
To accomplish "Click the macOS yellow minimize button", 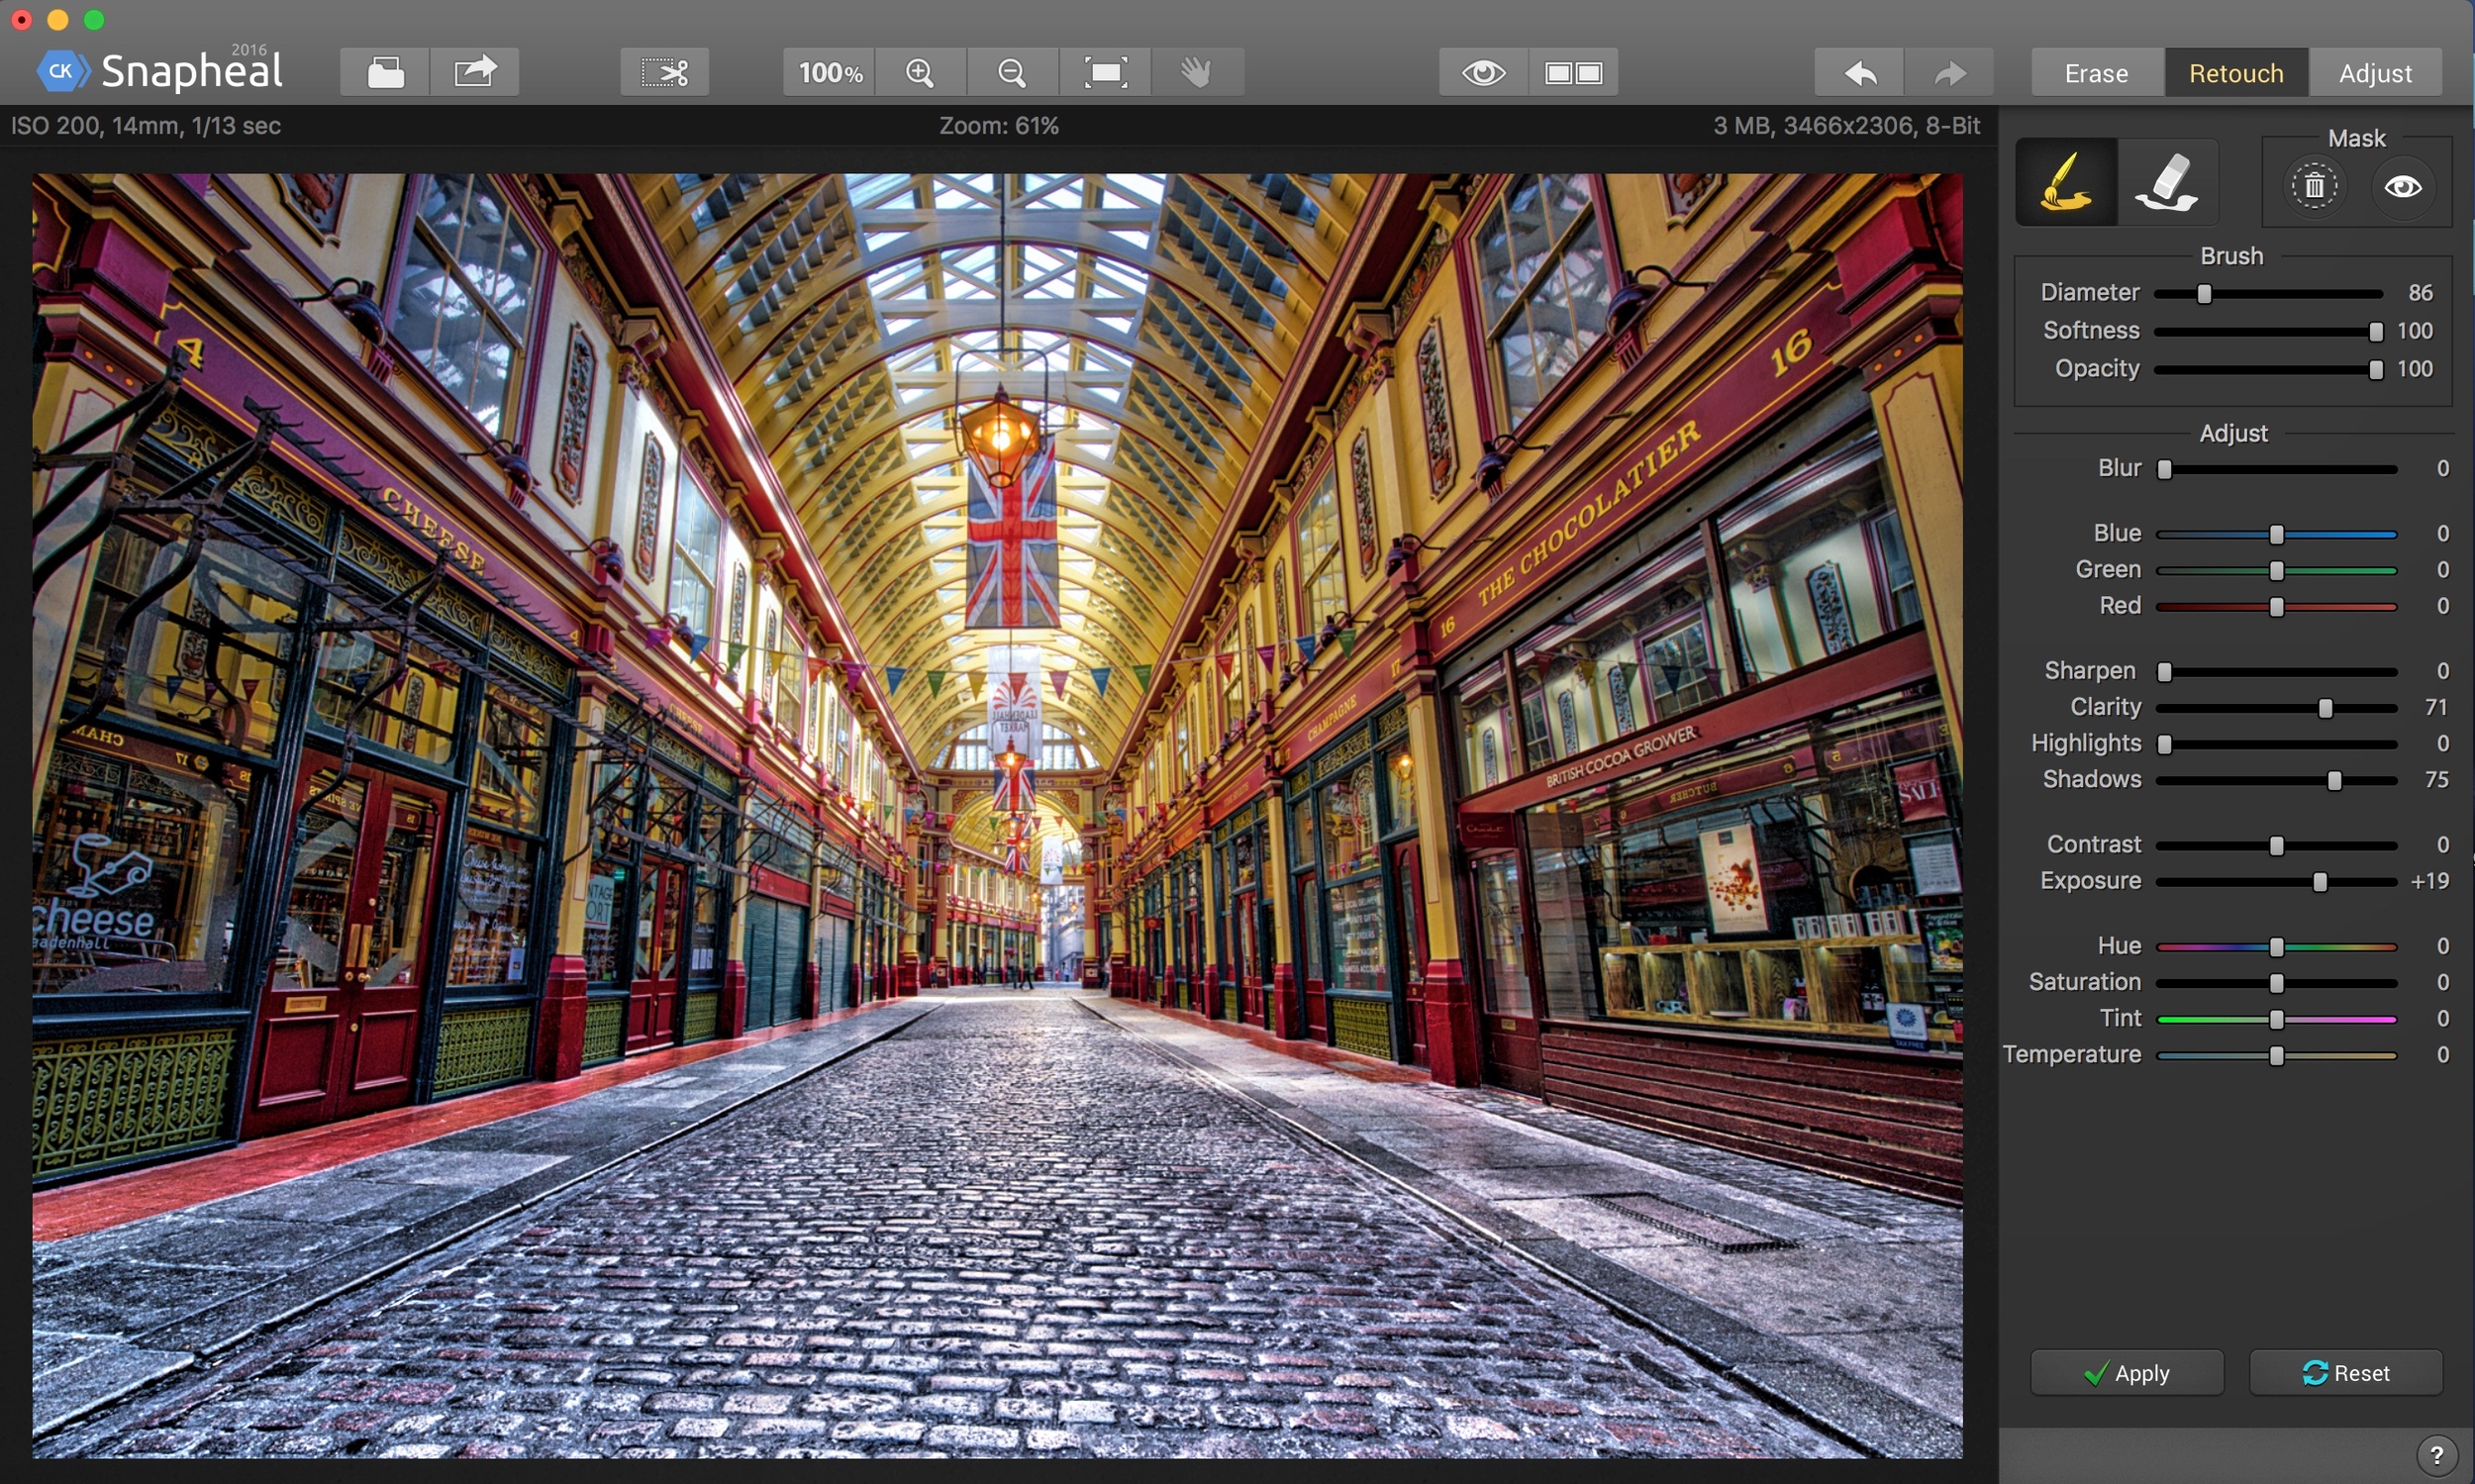I will 58,19.
